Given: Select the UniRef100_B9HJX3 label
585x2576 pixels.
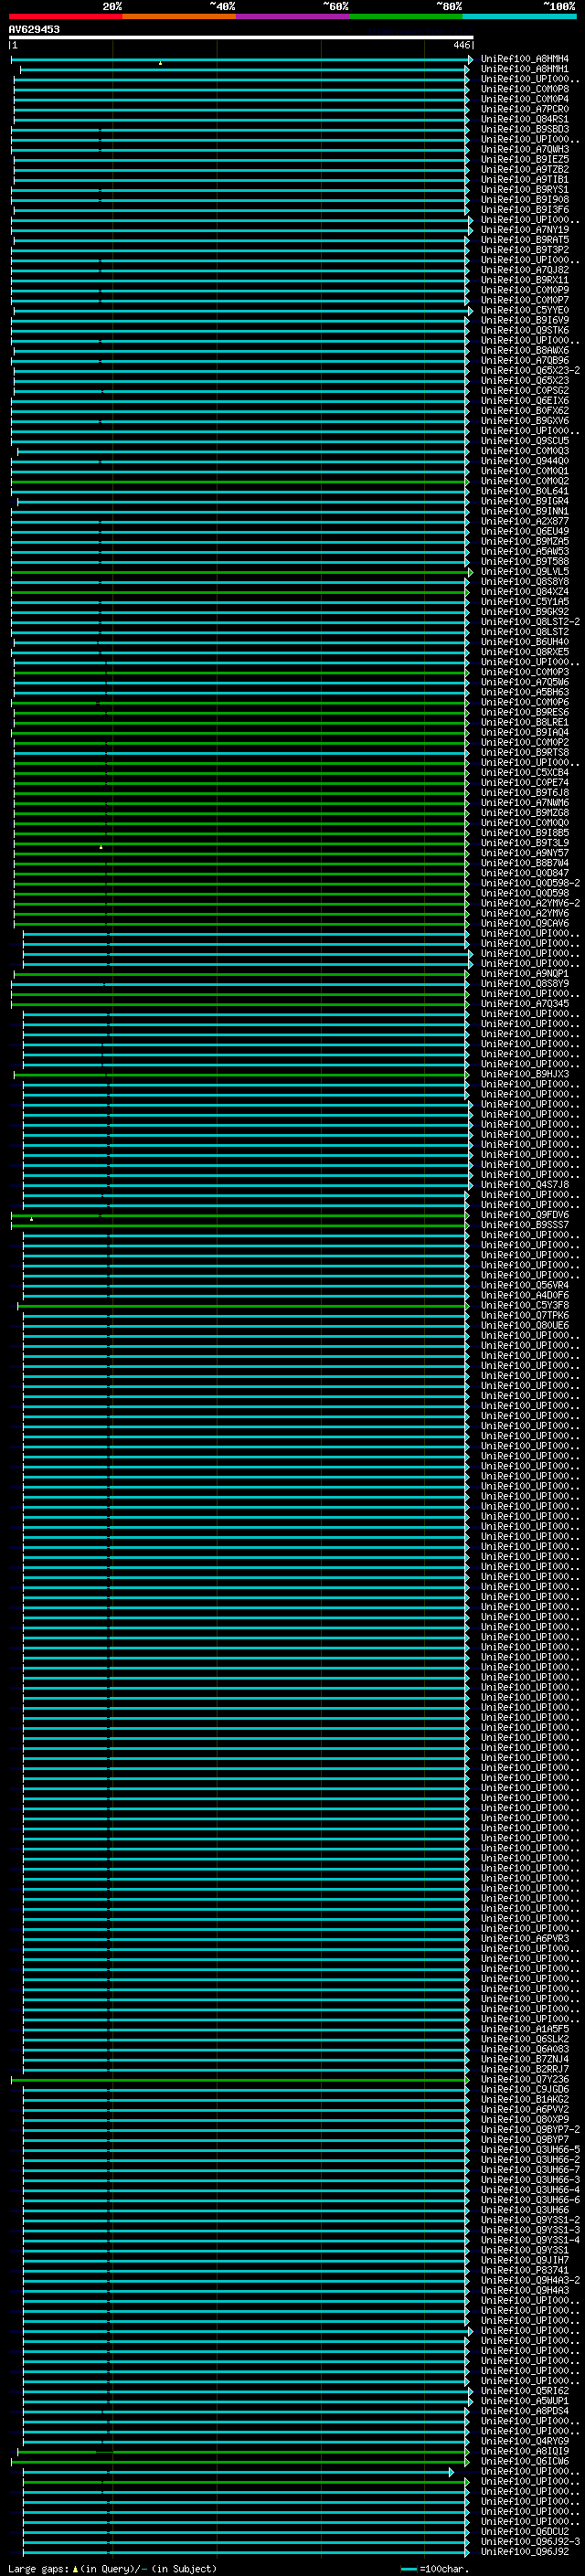Looking at the screenshot, I should [525, 1074].
